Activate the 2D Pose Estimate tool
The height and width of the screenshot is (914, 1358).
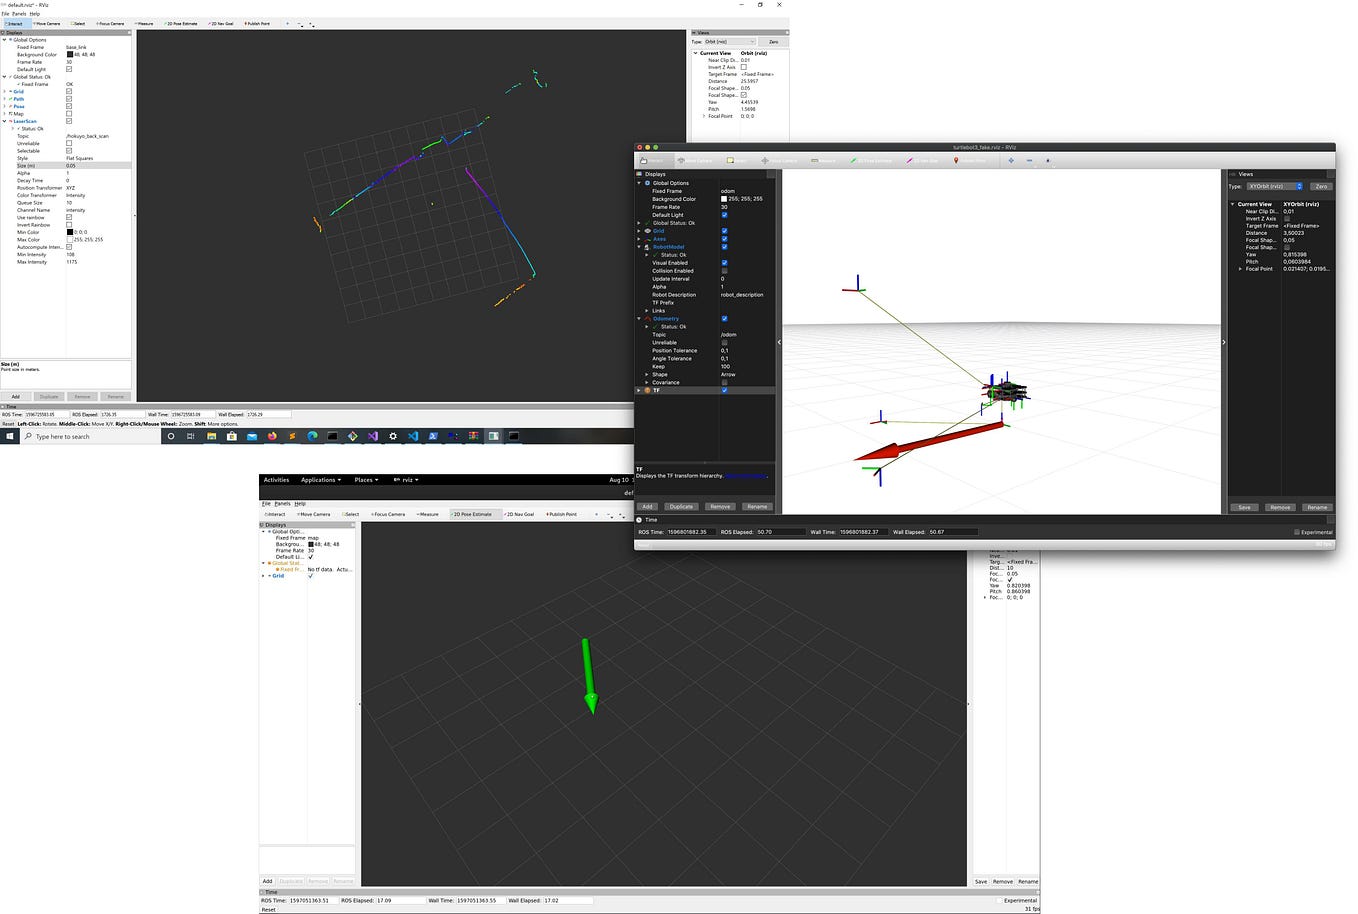click(x=181, y=23)
